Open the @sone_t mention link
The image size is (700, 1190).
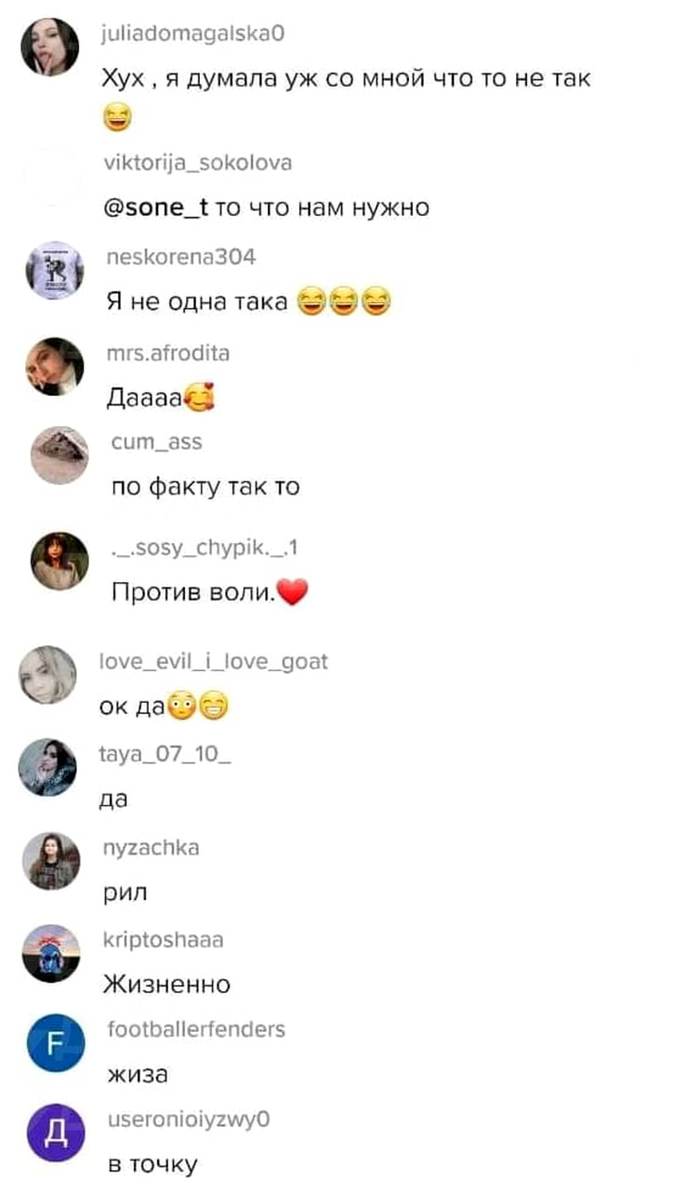[x=156, y=208]
